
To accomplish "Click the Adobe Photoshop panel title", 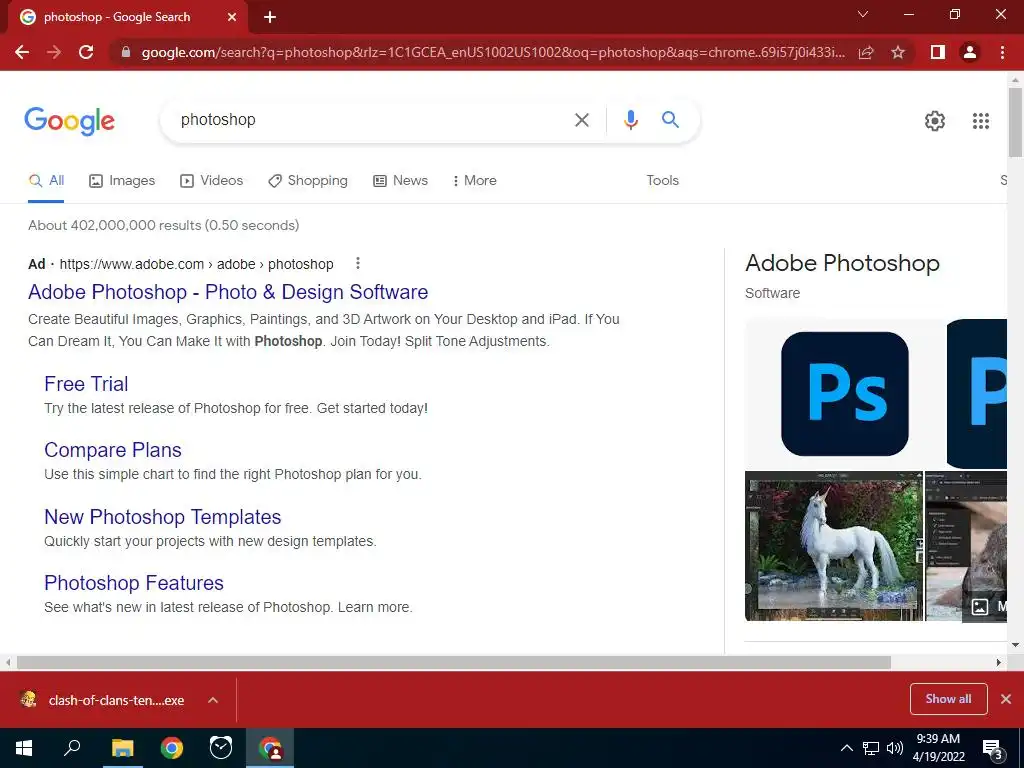I will pos(842,263).
